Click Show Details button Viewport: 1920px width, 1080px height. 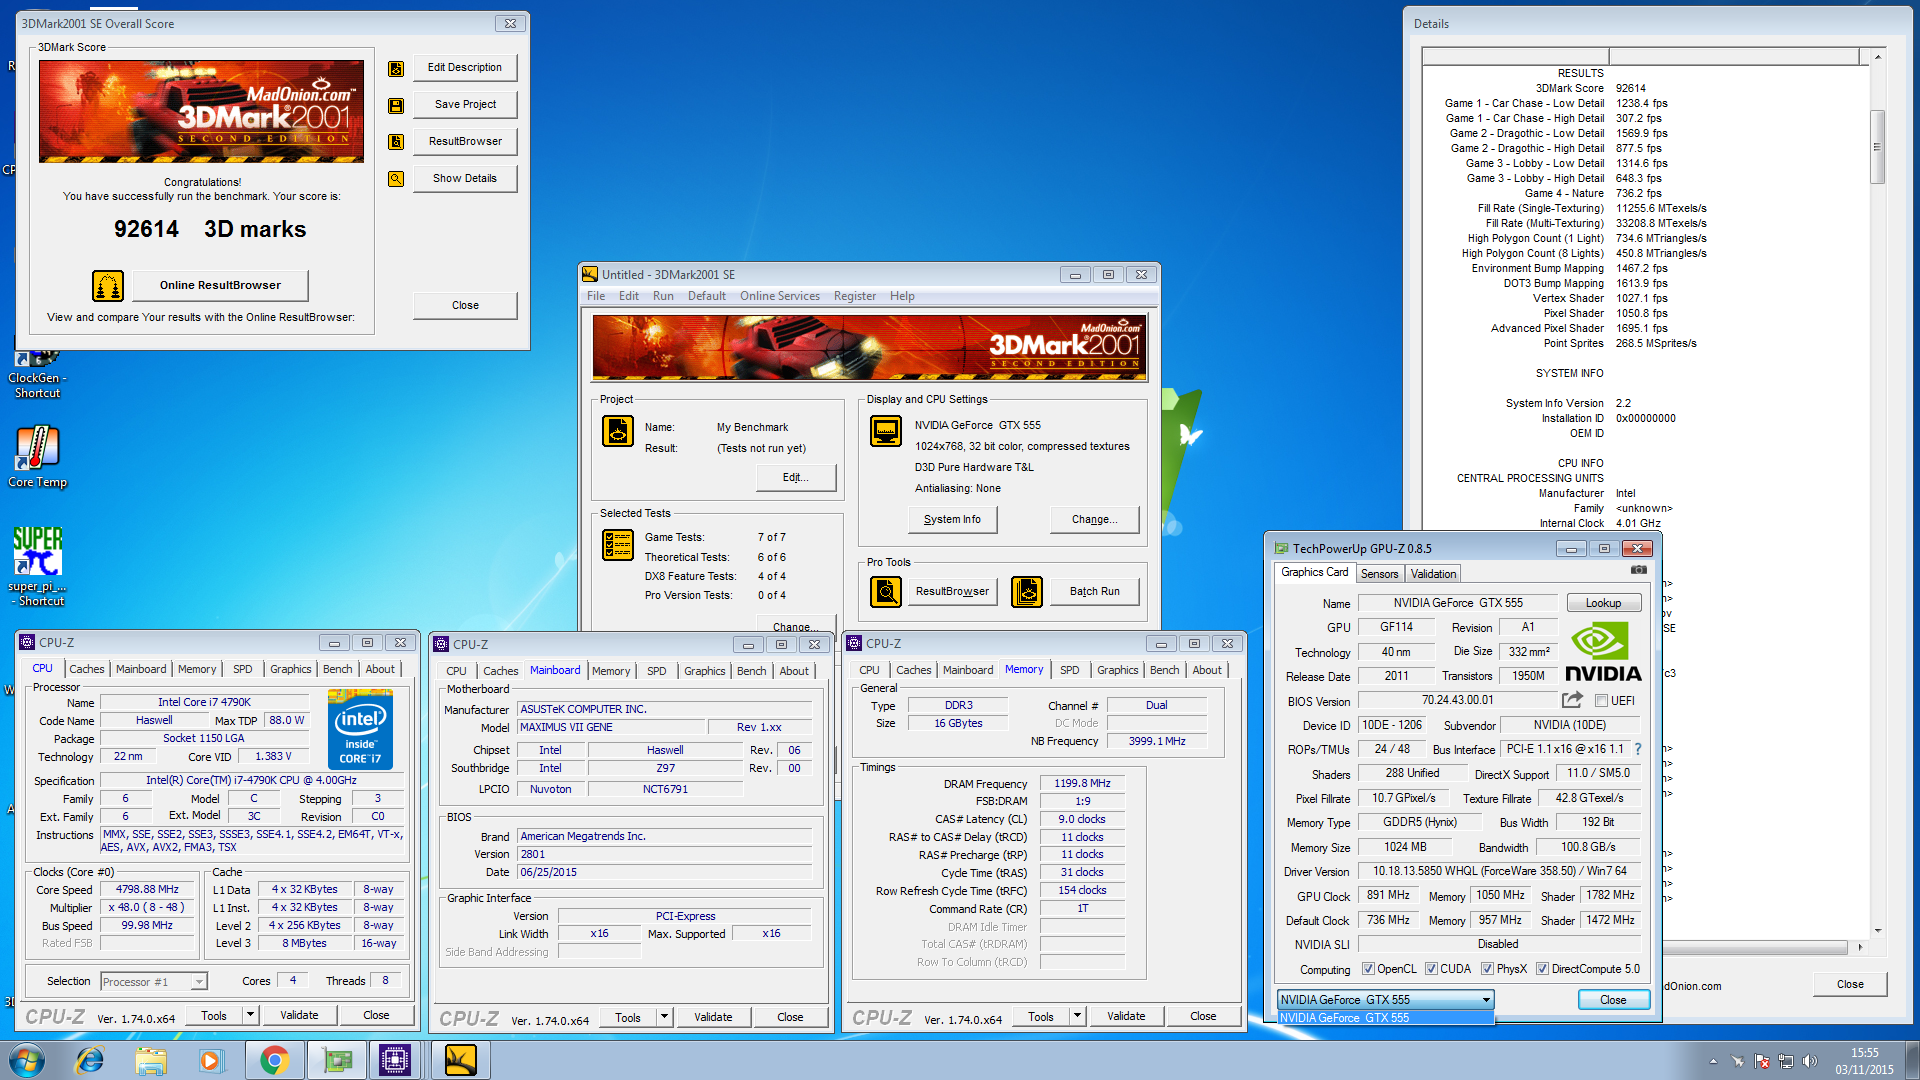(x=465, y=179)
